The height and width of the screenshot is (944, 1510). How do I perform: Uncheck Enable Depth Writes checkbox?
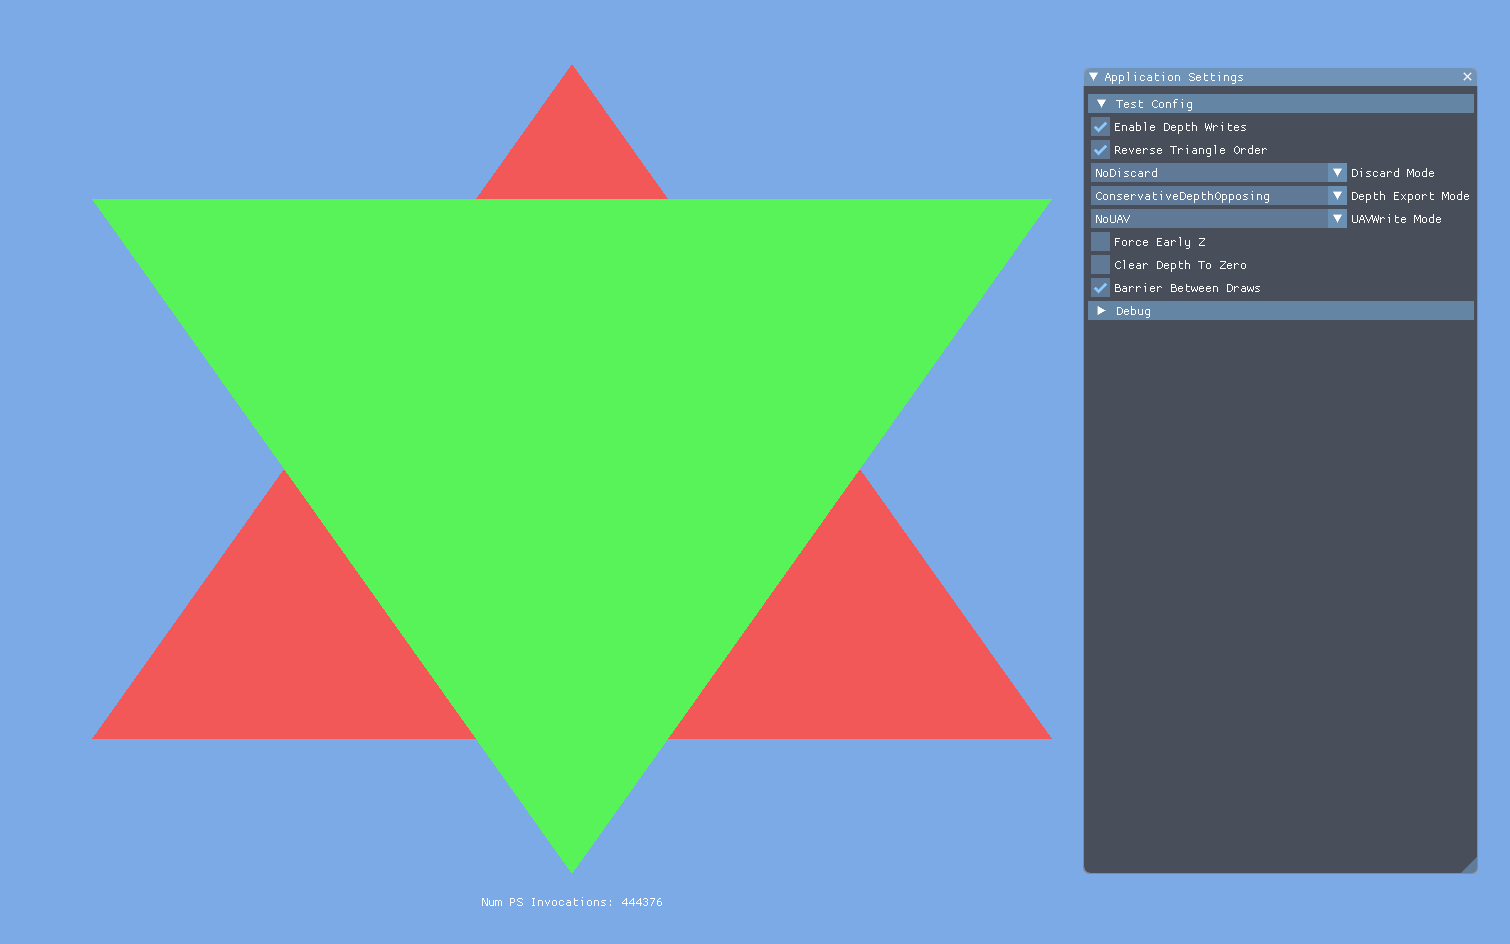click(1100, 127)
